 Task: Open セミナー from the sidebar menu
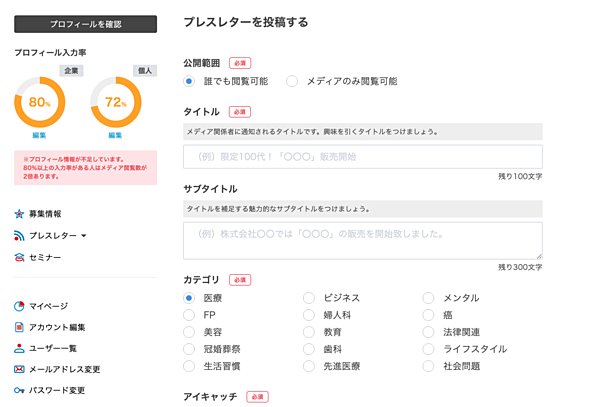click(x=45, y=258)
